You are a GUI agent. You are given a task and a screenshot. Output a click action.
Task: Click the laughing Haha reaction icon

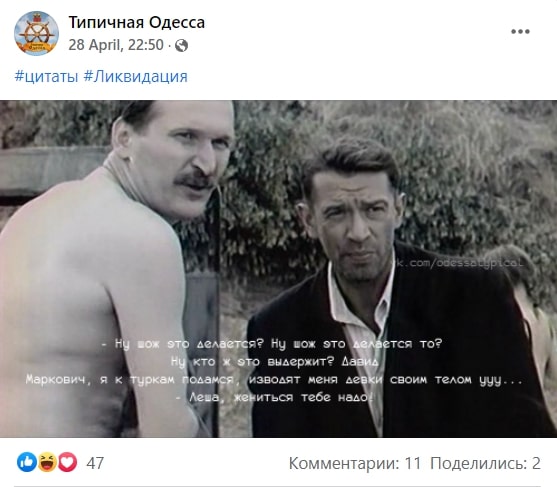pos(47,462)
